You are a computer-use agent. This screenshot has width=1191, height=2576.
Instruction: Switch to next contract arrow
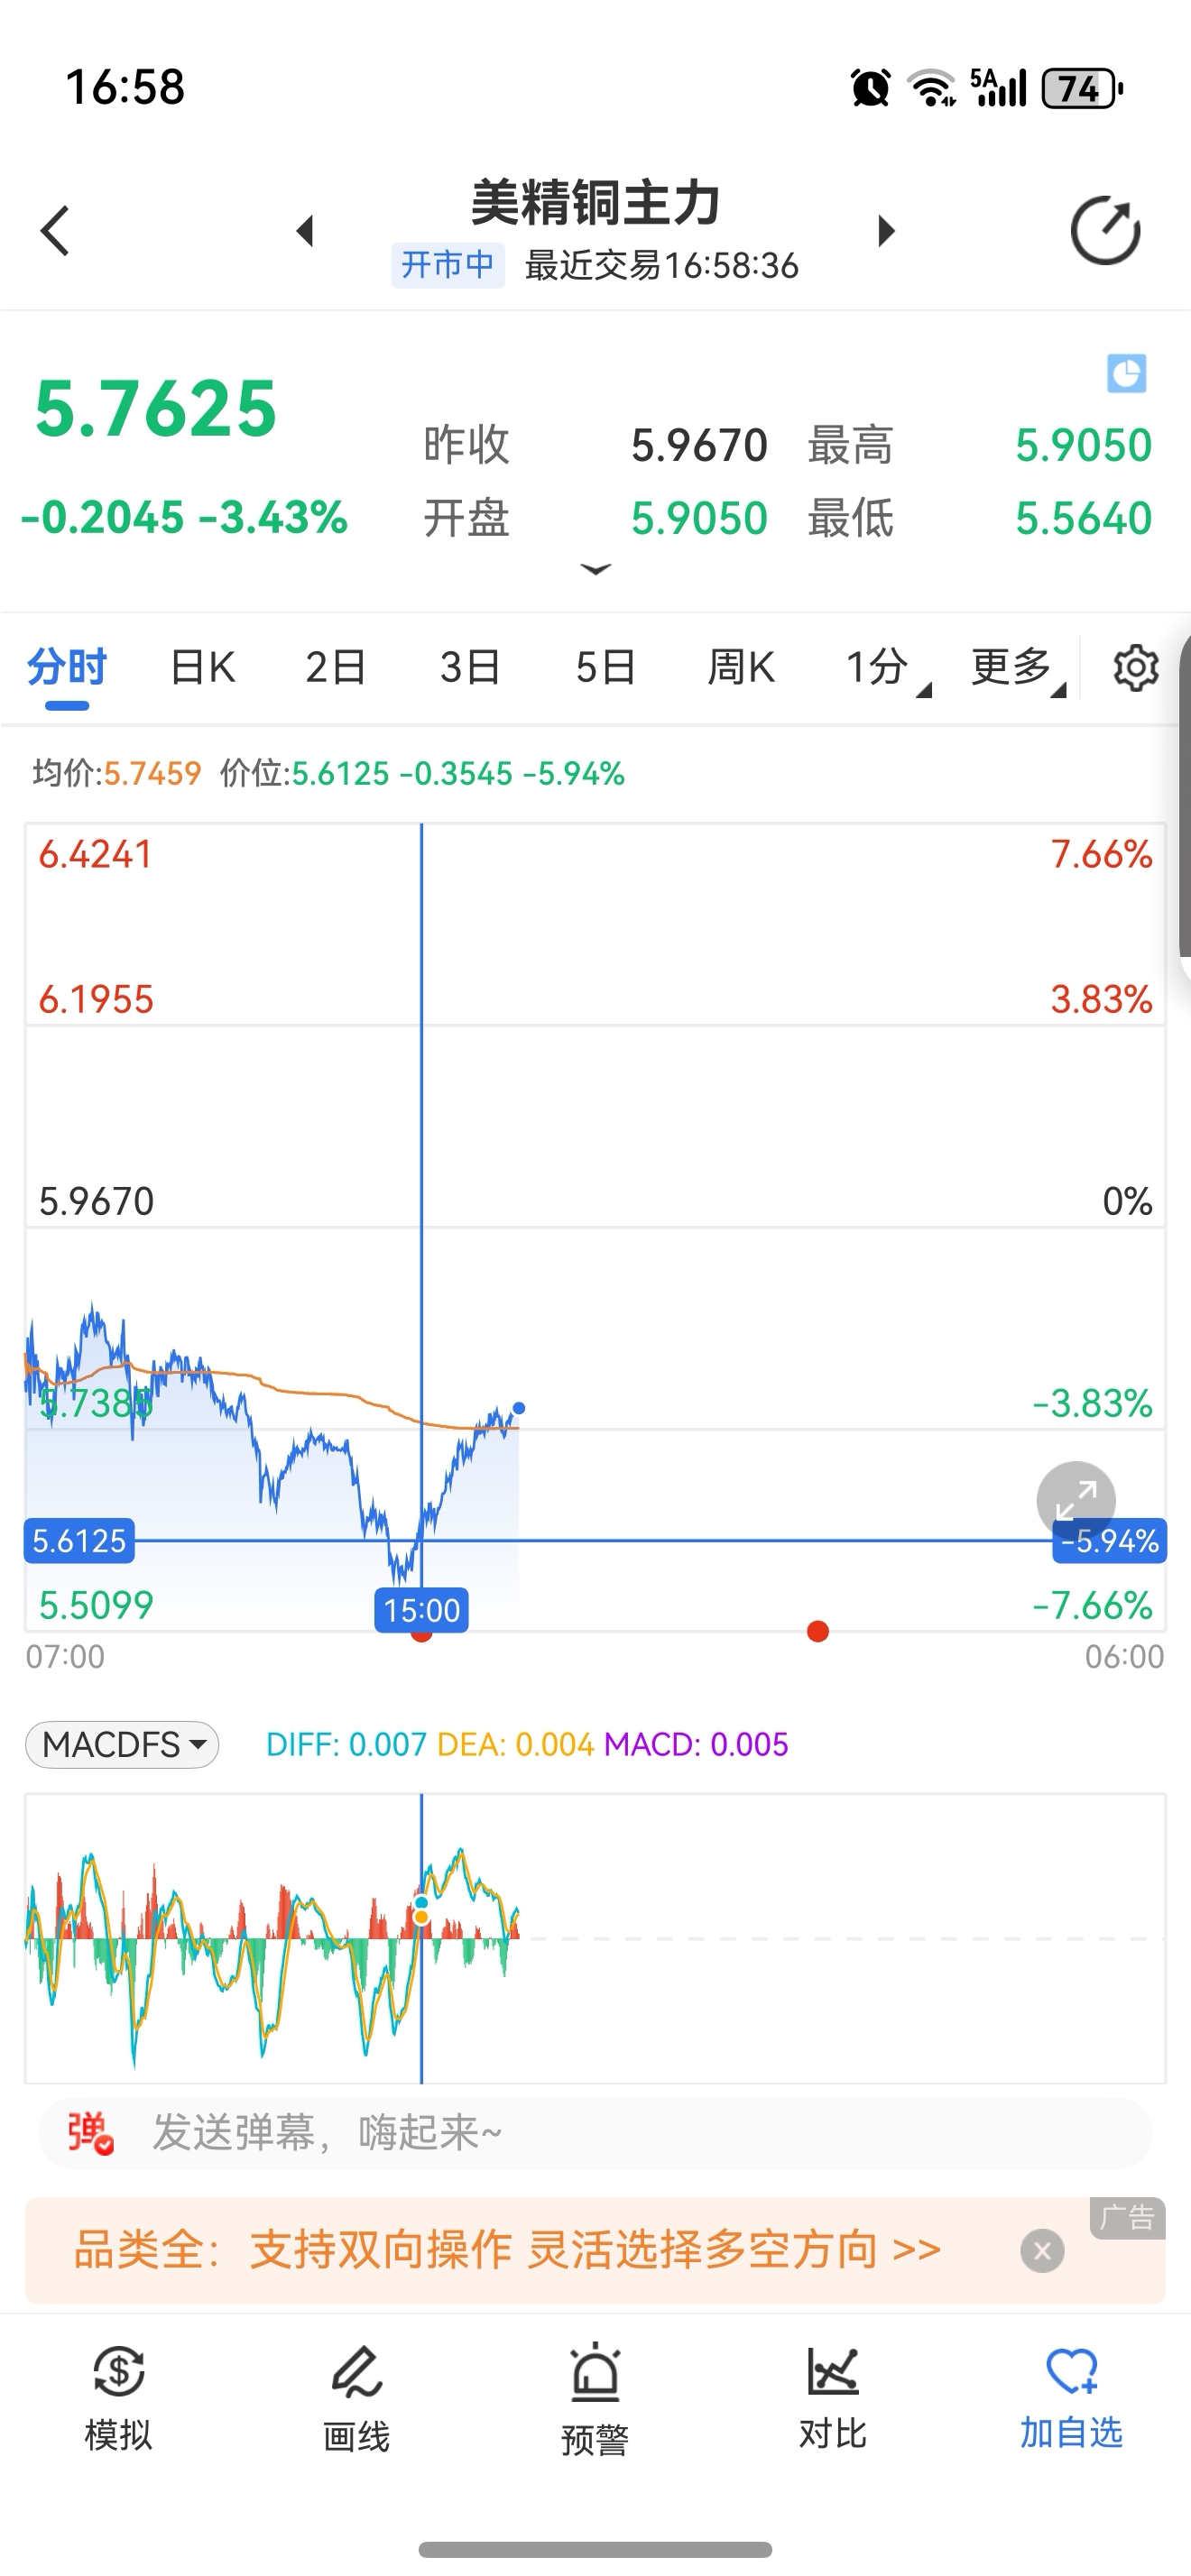pos(886,231)
